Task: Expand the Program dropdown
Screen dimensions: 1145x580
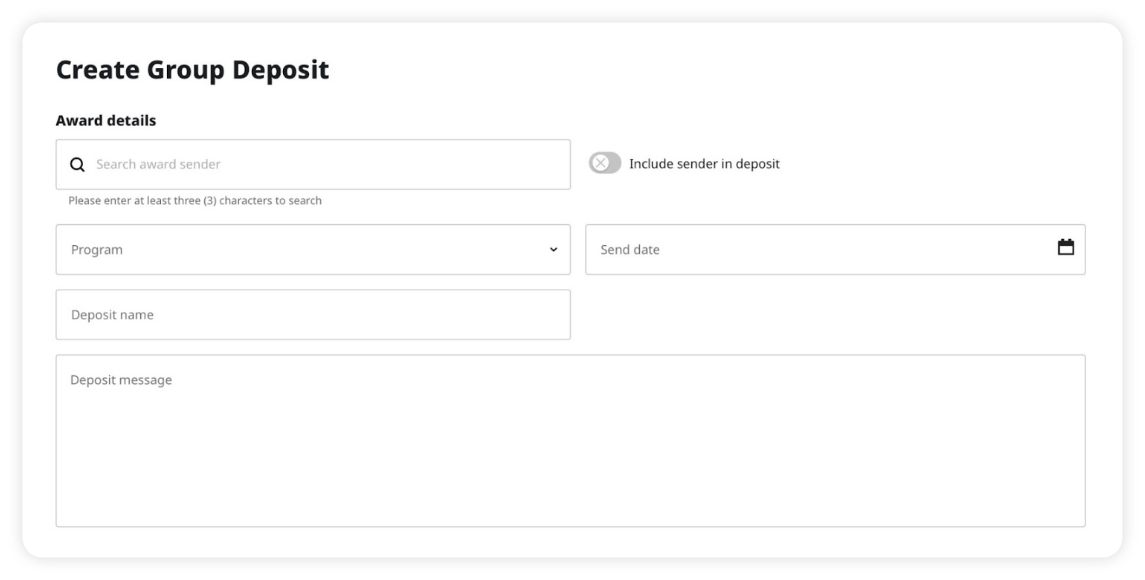Action: [x=313, y=250]
